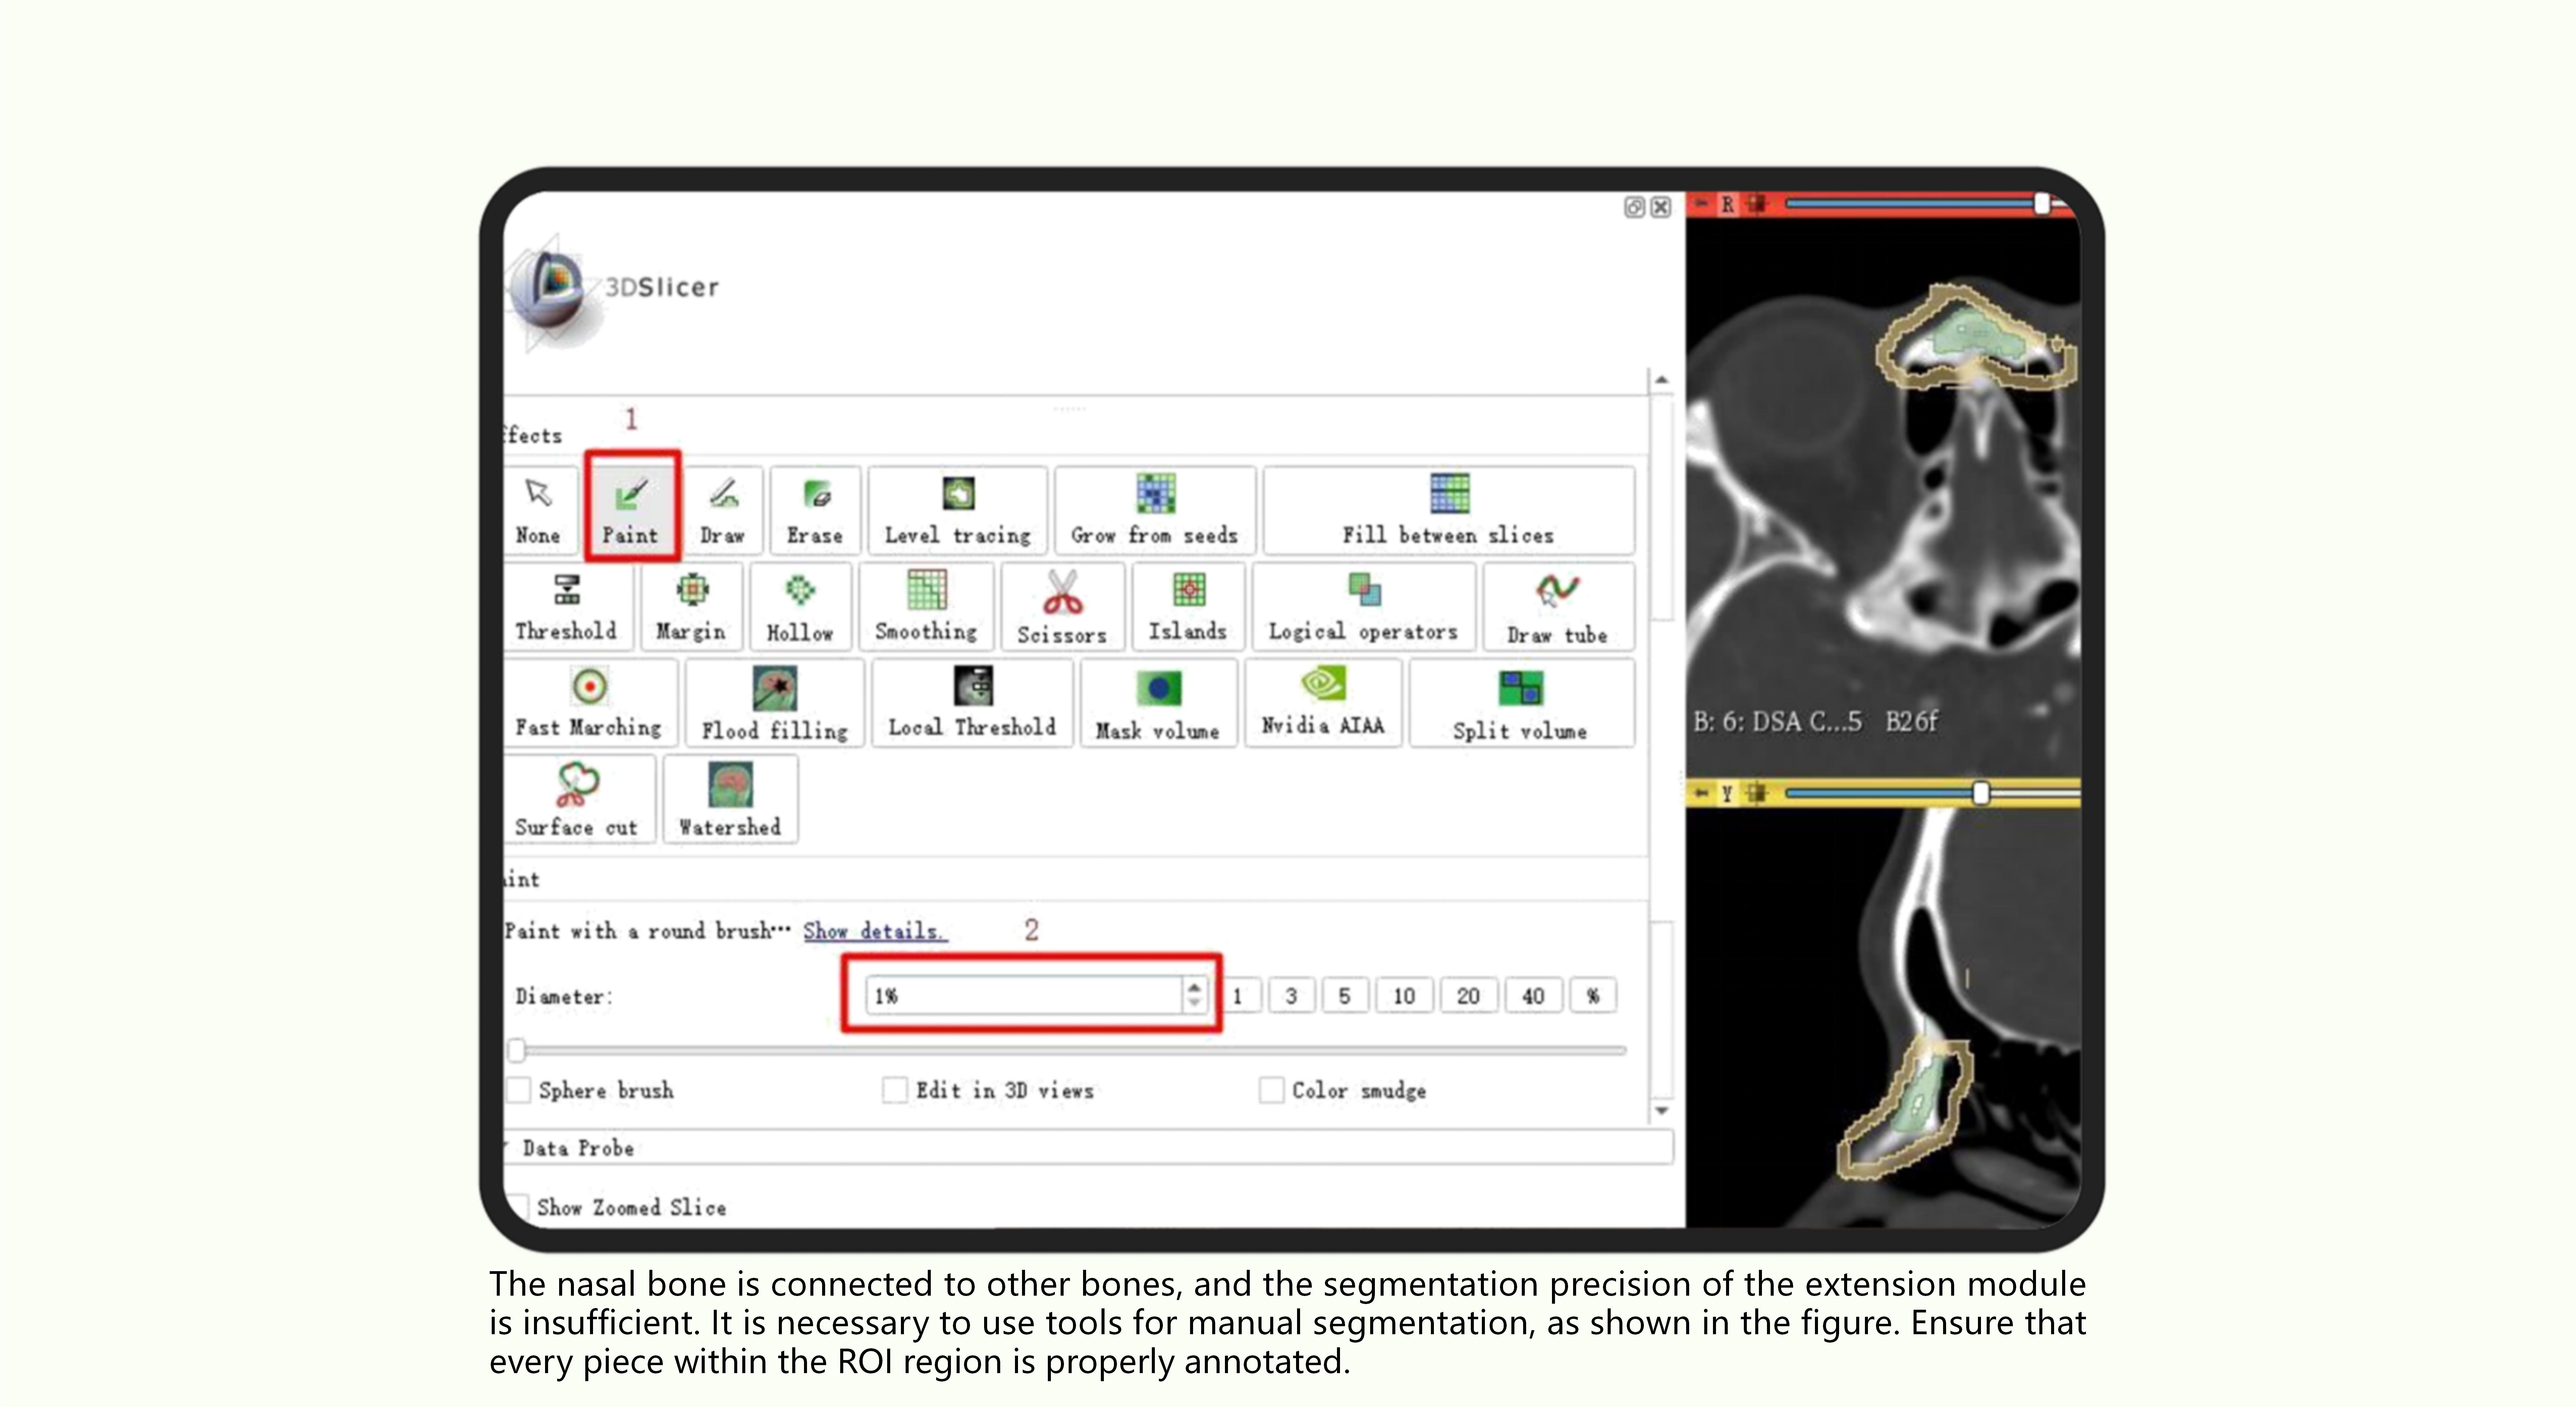Launch the Nvidia AIAA effect
This screenshot has width=2576, height=1407.
coord(1323,703)
